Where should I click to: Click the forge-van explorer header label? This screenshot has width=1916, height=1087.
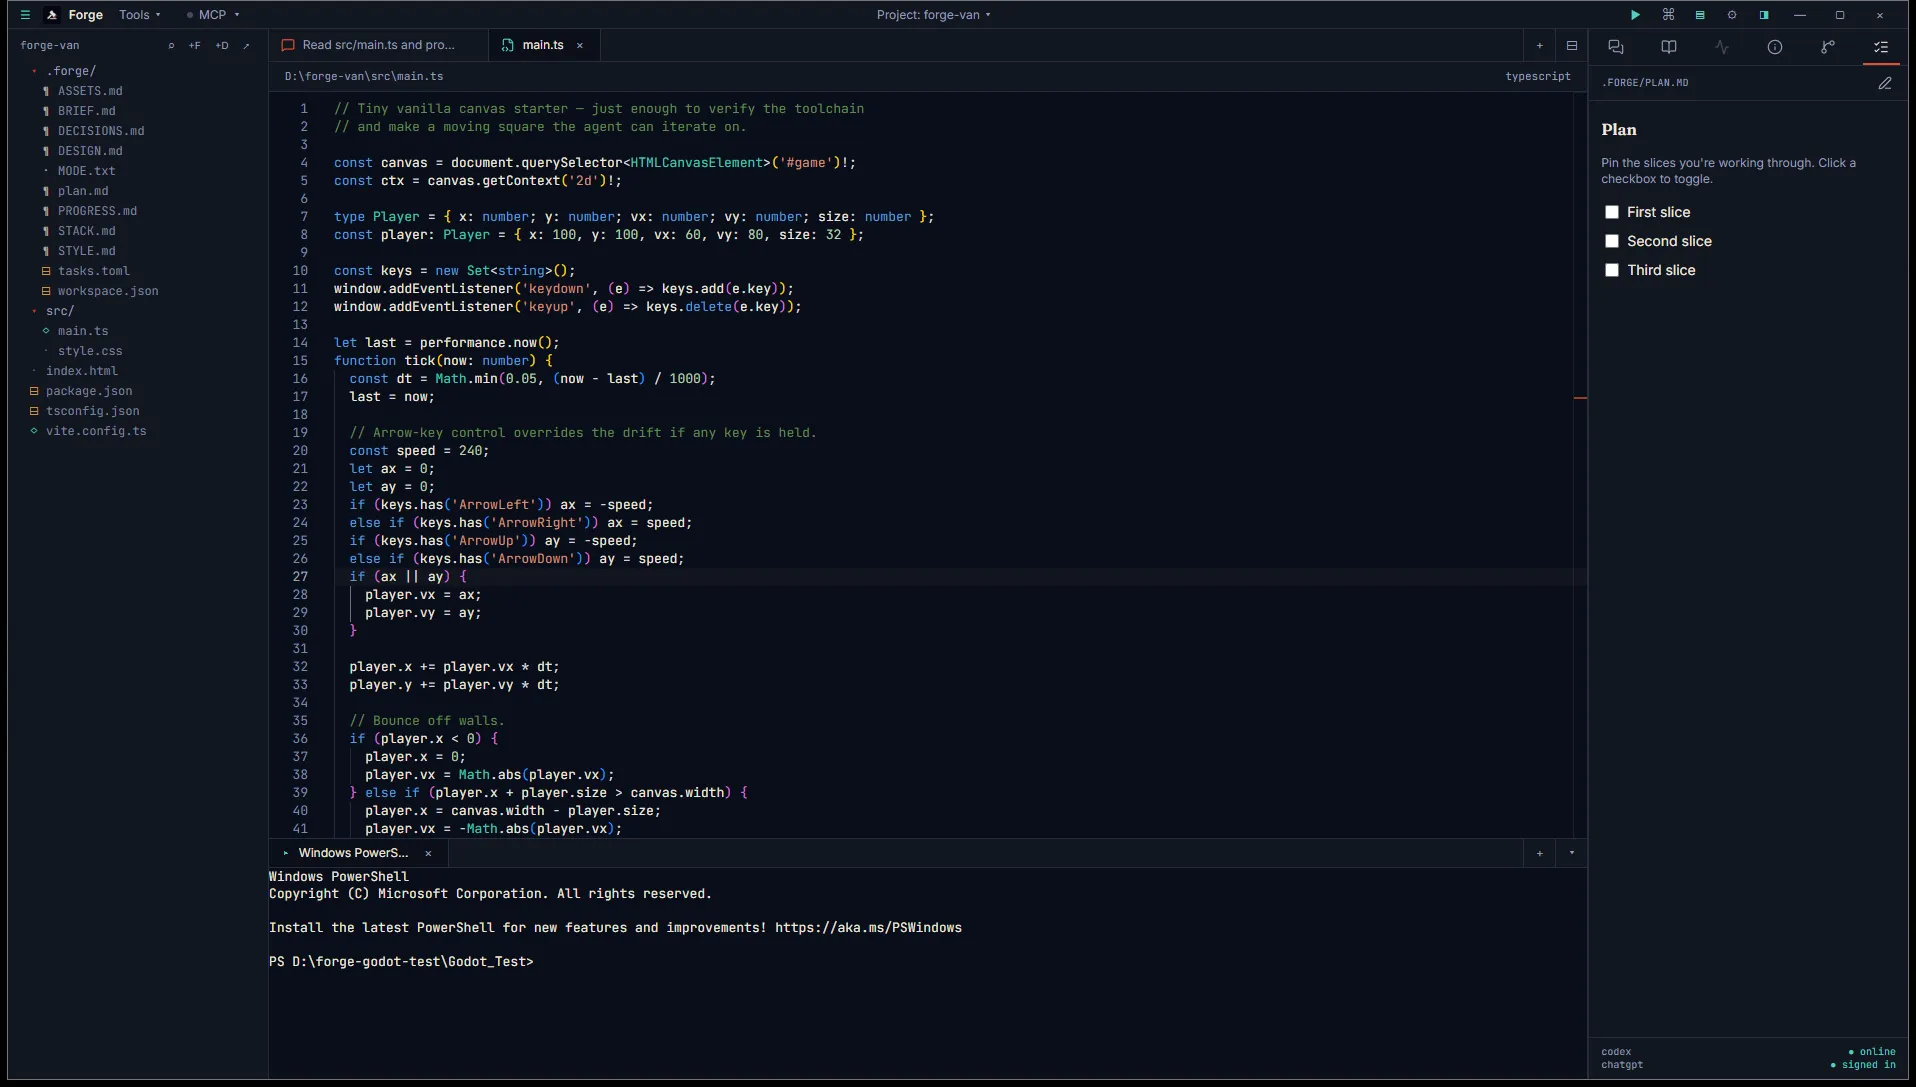point(50,46)
